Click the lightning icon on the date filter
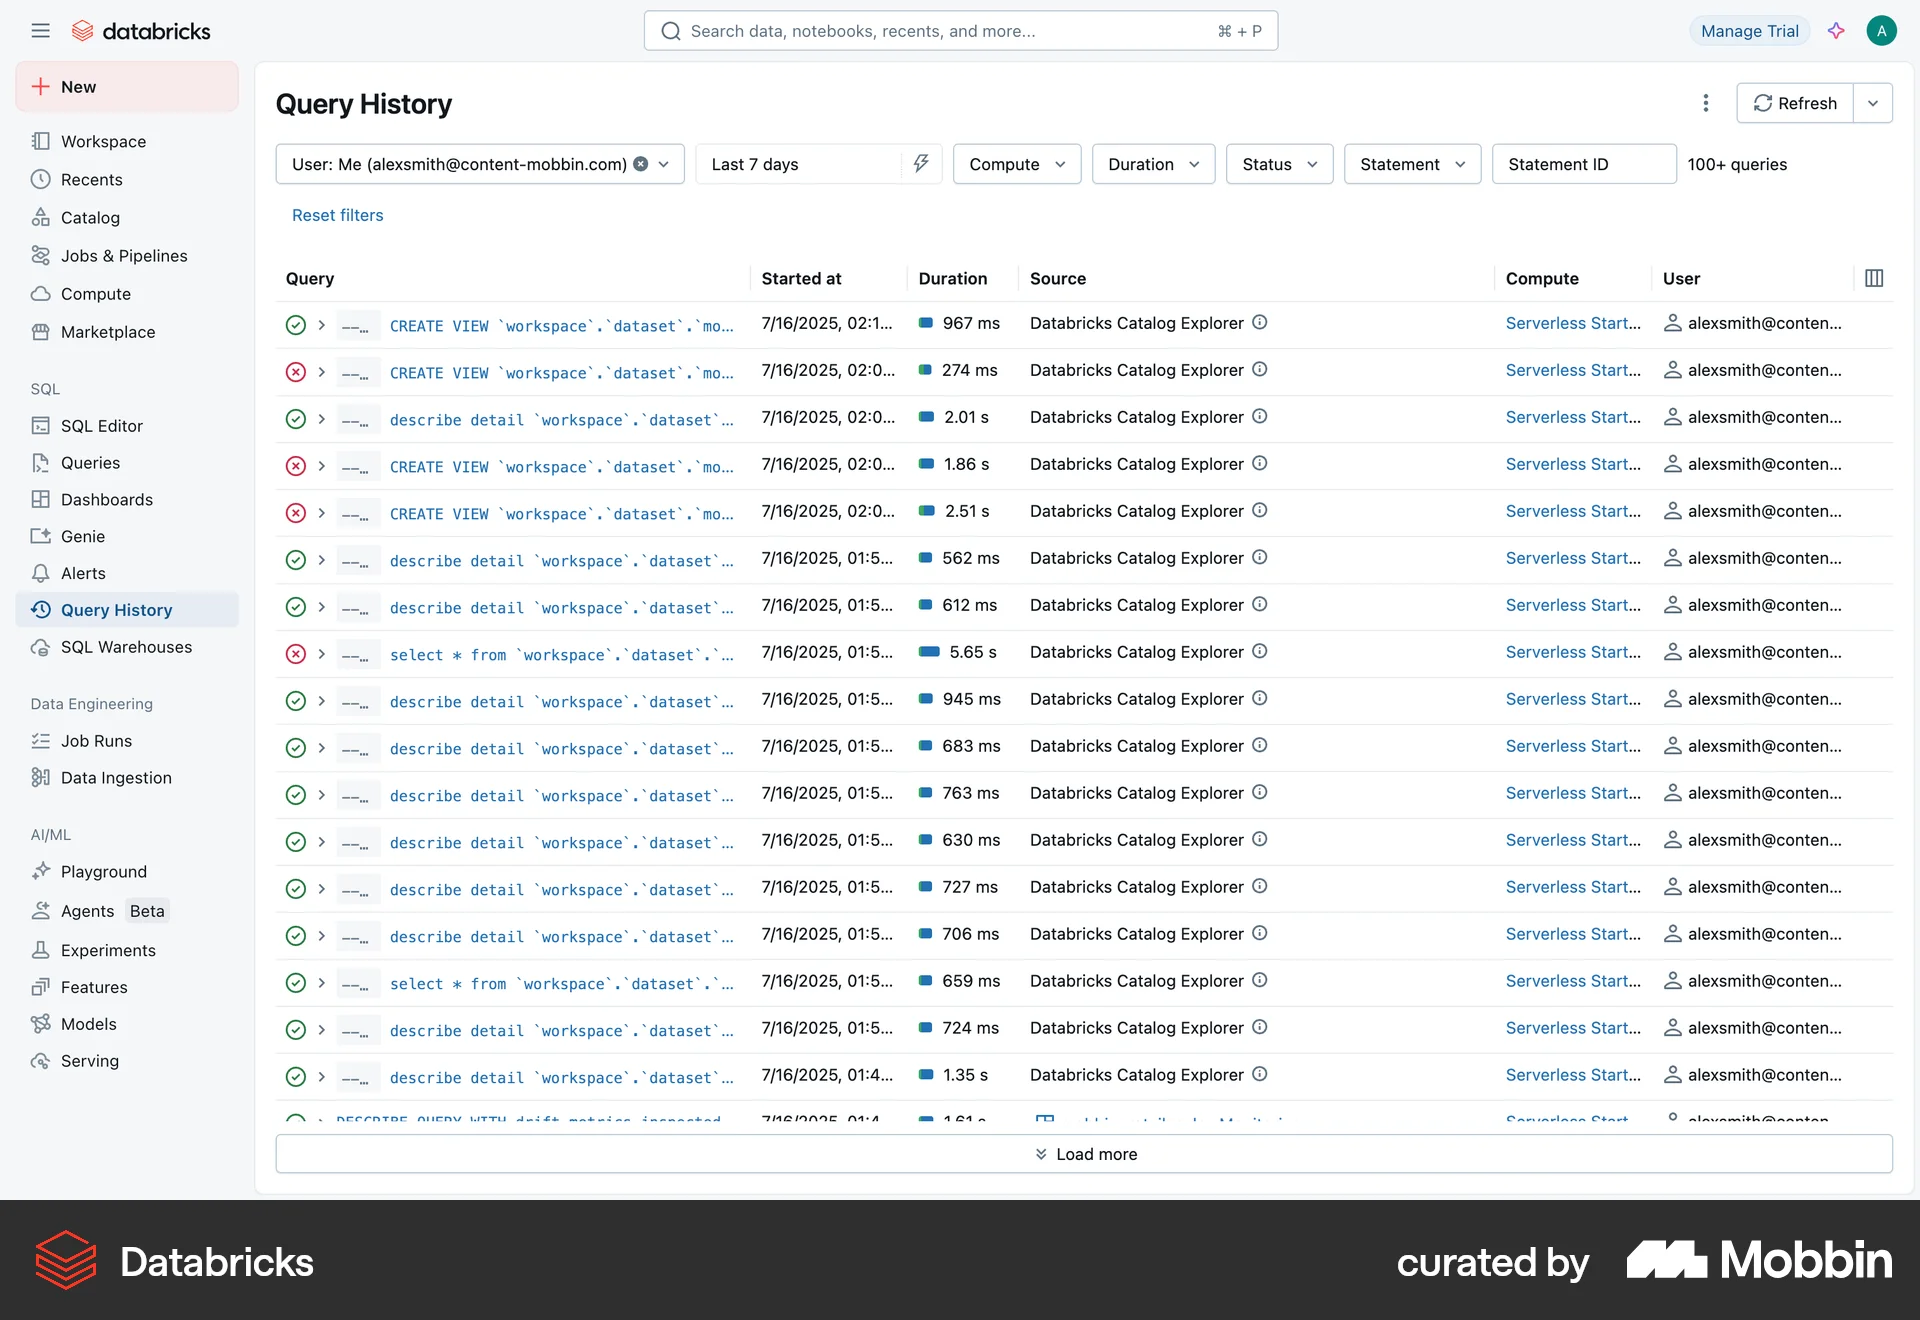 [921, 164]
